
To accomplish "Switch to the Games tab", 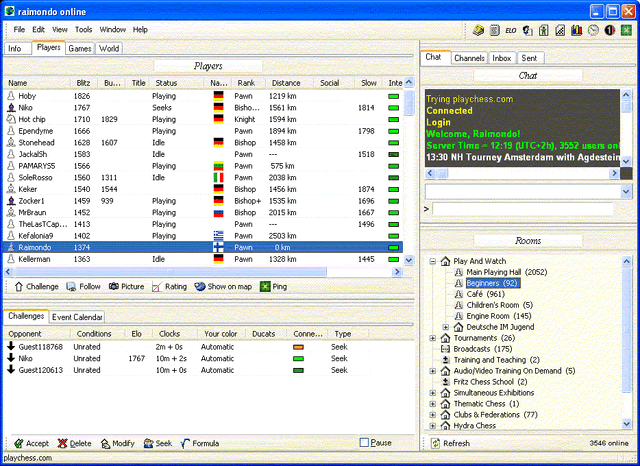I will (80, 49).
